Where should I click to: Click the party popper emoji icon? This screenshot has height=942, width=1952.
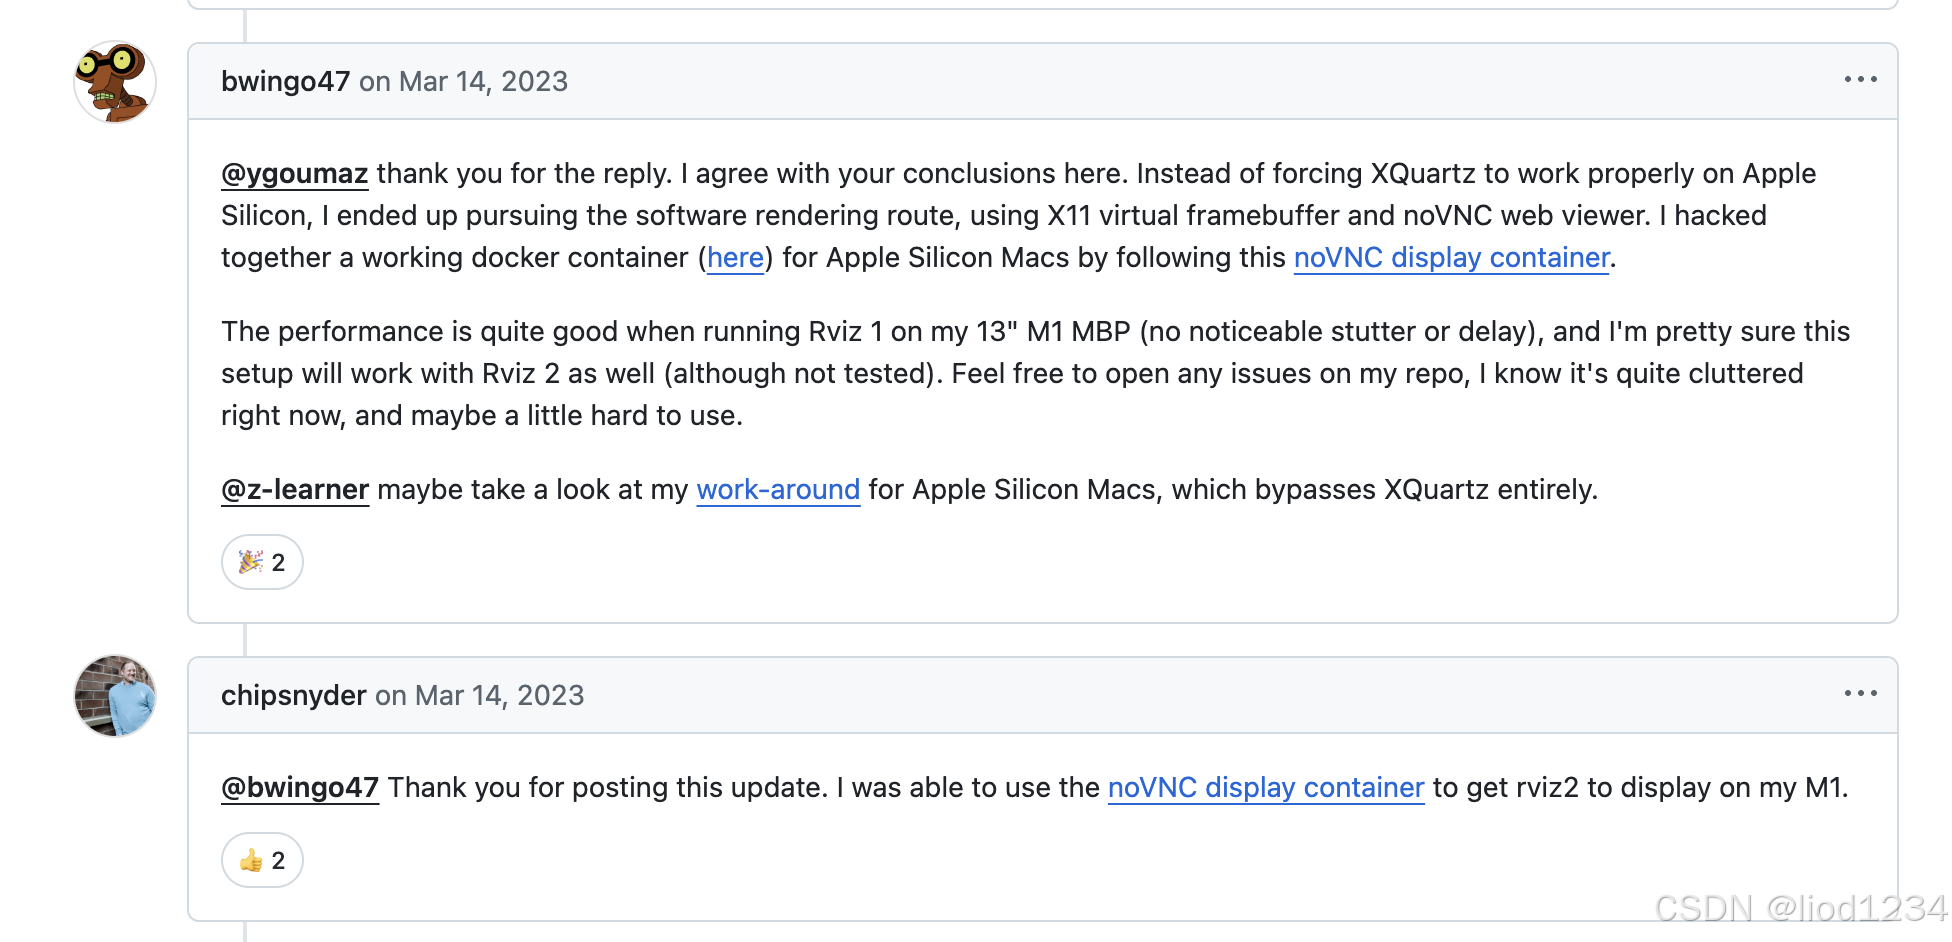coord(251,562)
